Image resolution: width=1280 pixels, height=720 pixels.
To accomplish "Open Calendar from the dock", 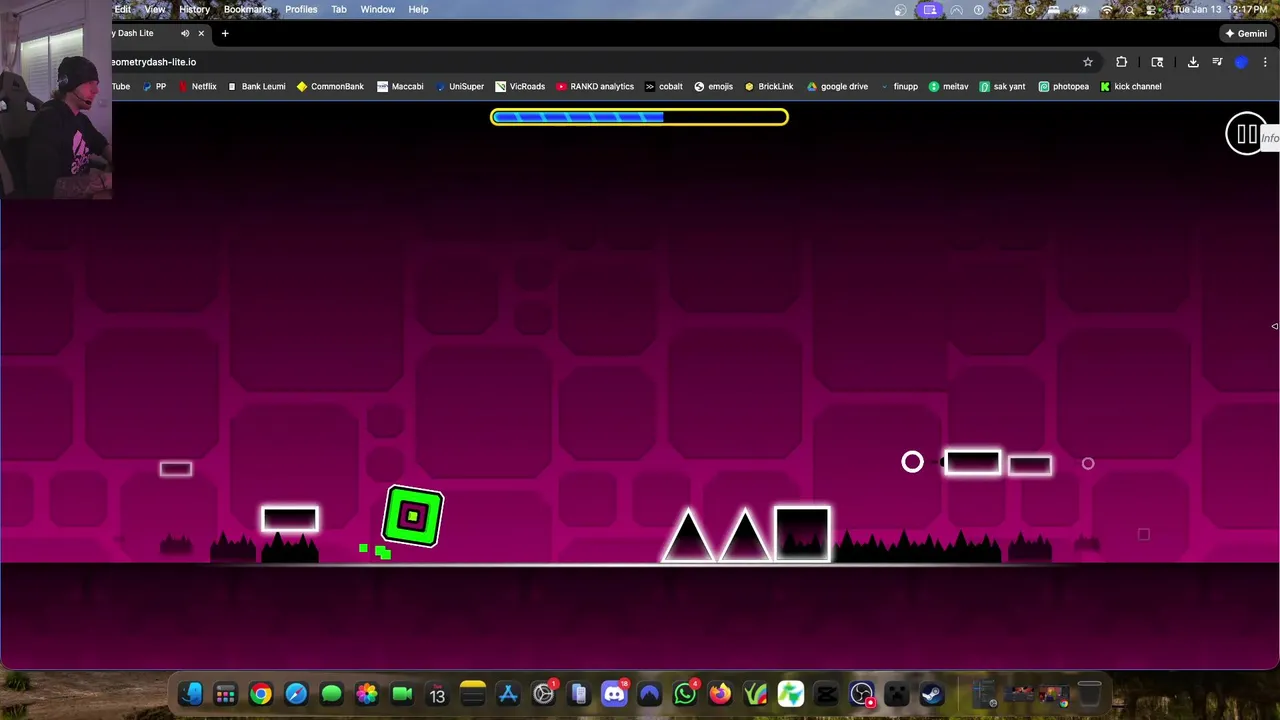I will 437,694.
